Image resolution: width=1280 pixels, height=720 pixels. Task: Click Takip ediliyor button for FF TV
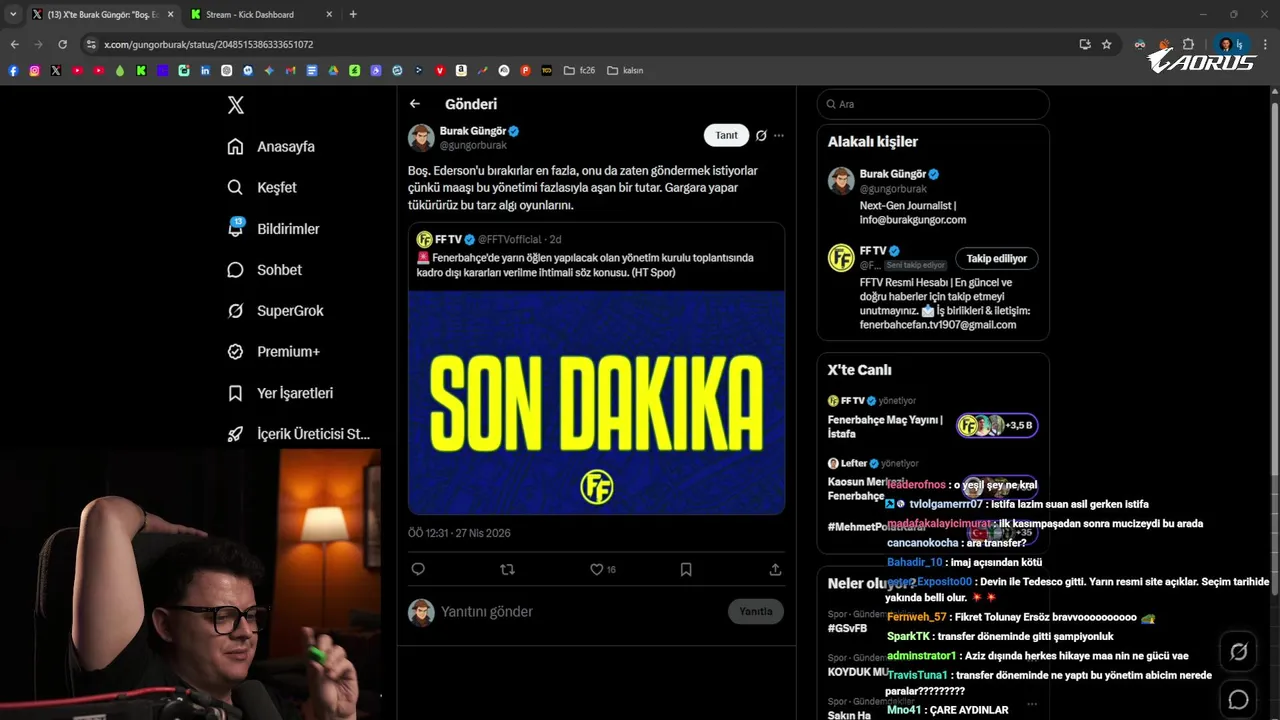(x=997, y=258)
